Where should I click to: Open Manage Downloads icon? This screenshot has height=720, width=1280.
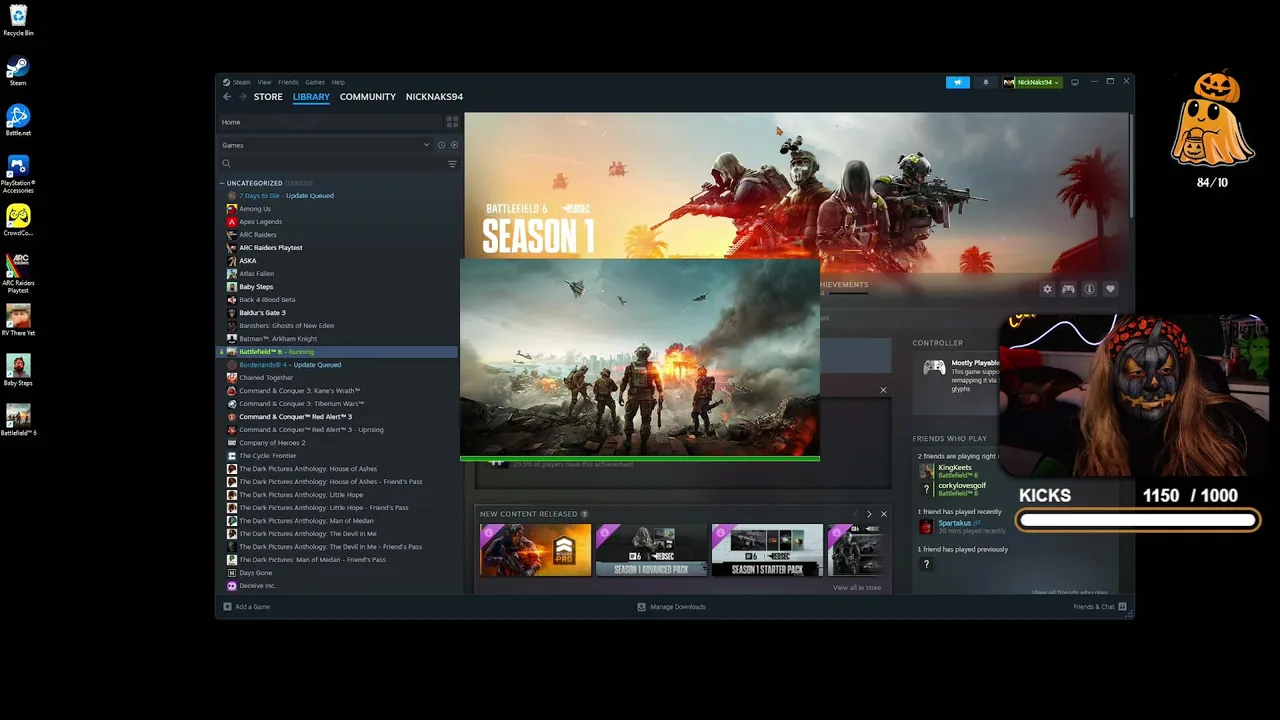[642, 607]
